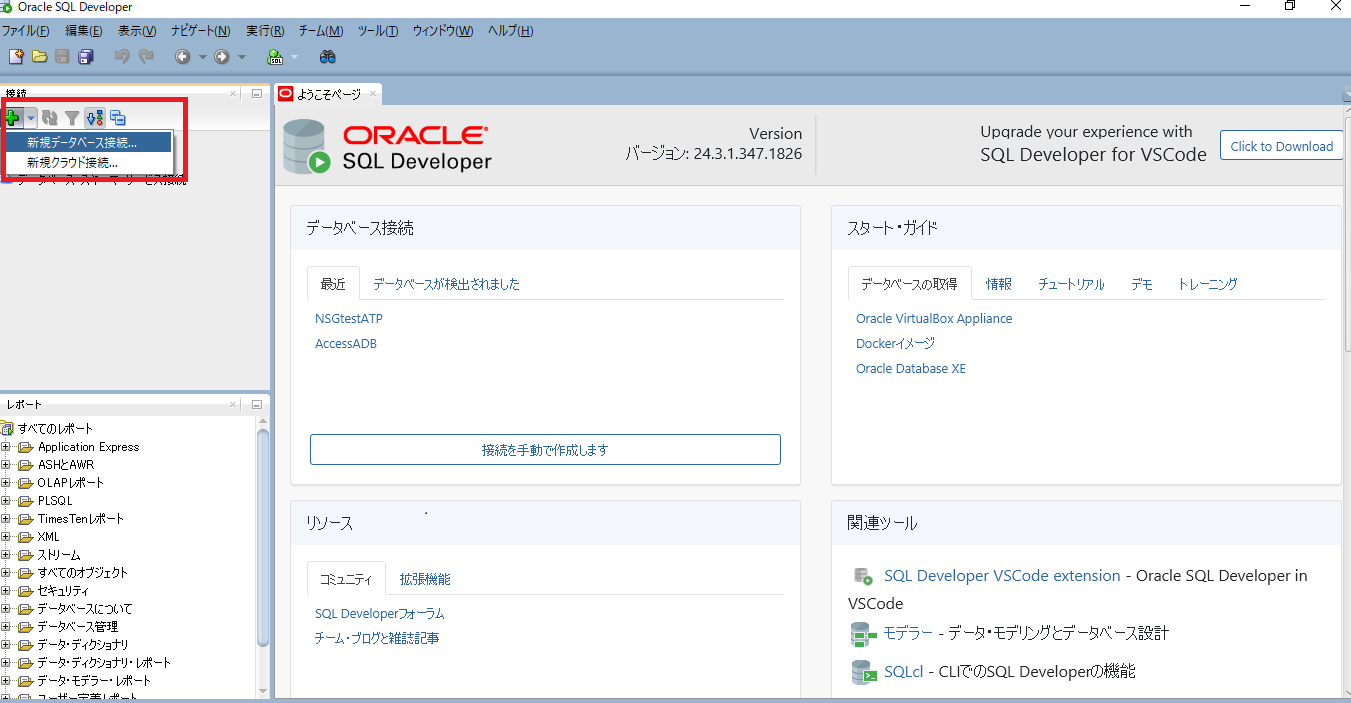Viewport: 1351px width, 703px height.
Task: Click the Open folder icon in the toolbar
Action: [39, 56]
